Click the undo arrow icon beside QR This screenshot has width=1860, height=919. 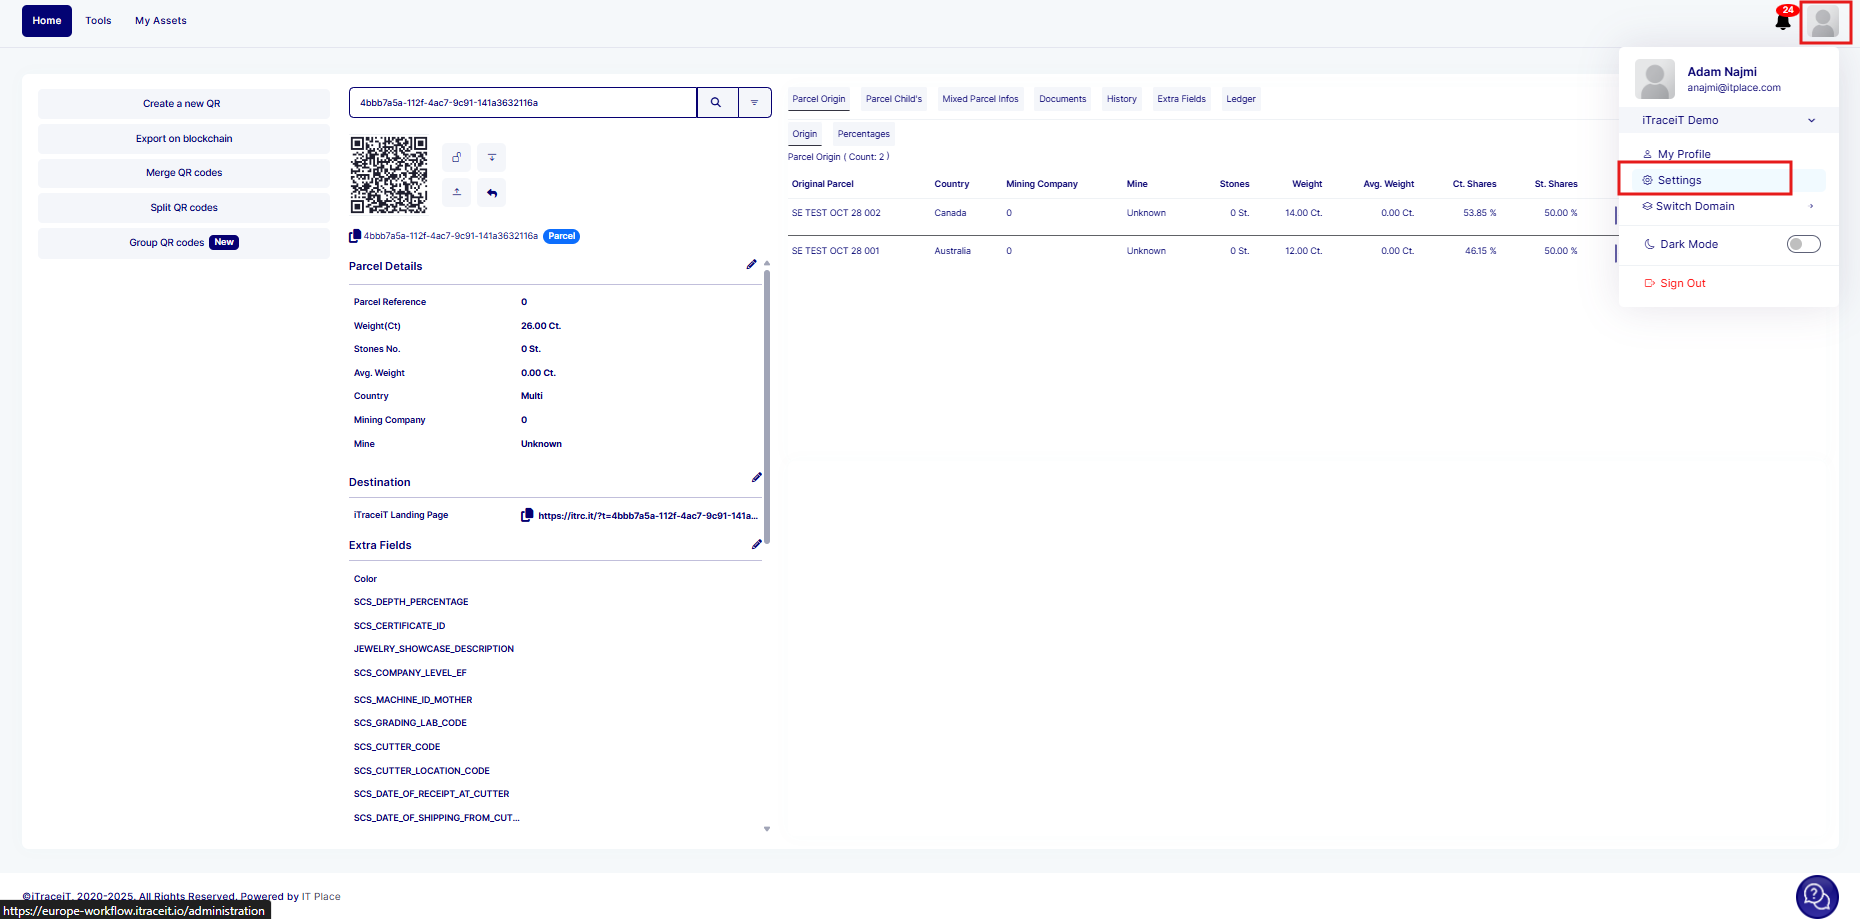click(x=491, y=192)
